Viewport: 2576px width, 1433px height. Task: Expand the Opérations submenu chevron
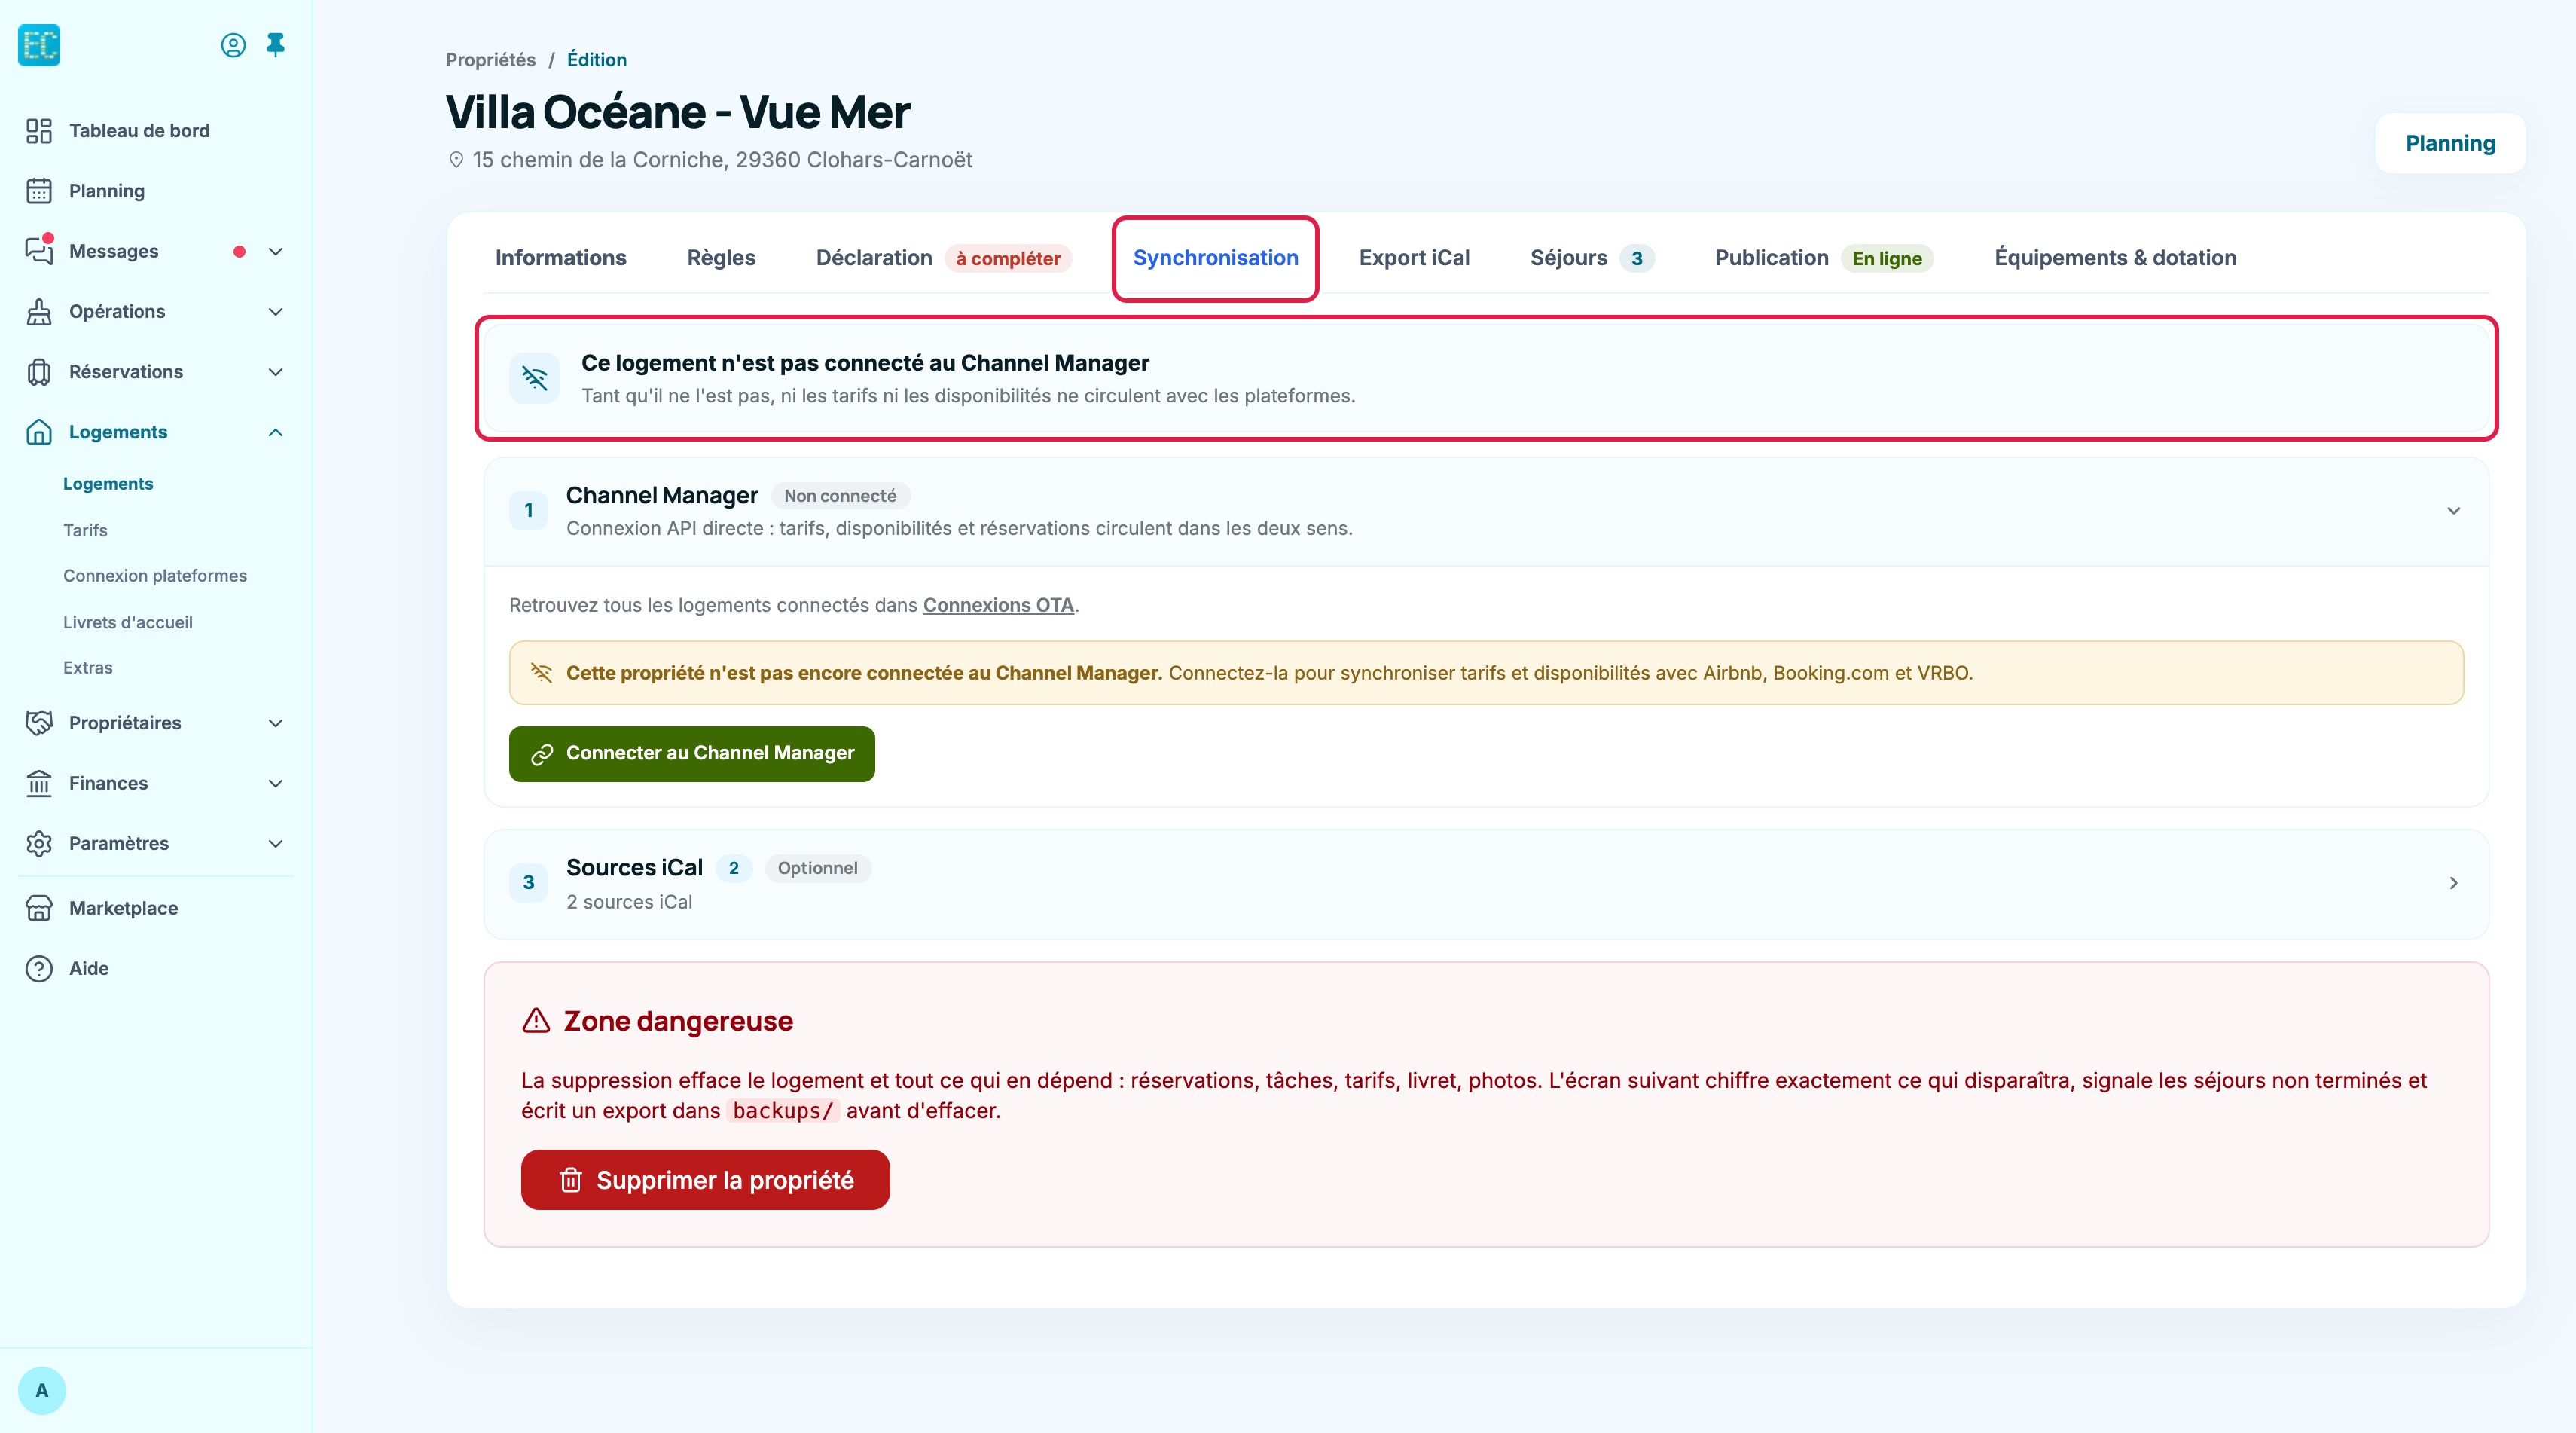coord(276,312)
